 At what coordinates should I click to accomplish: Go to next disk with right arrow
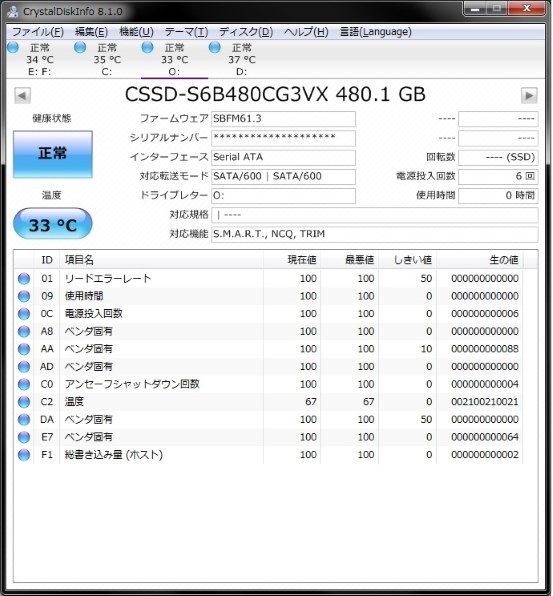(x=529, y=95)
